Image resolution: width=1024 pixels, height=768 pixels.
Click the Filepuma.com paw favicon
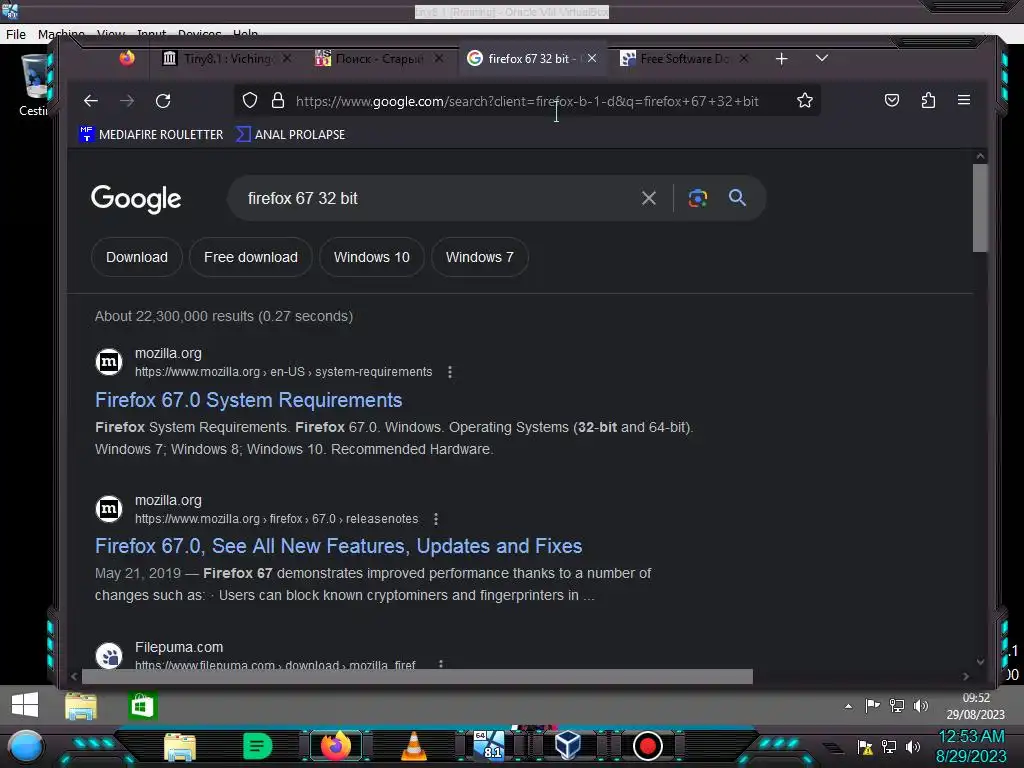pos(109,656)
